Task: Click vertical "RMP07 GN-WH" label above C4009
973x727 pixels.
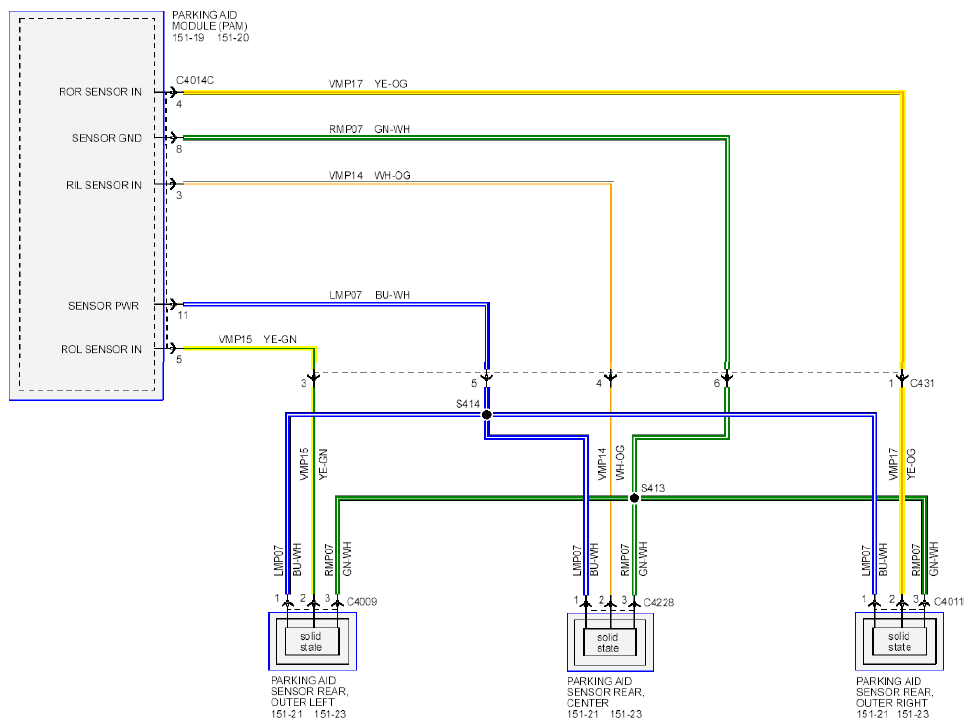Action: [x=338, y=558]
